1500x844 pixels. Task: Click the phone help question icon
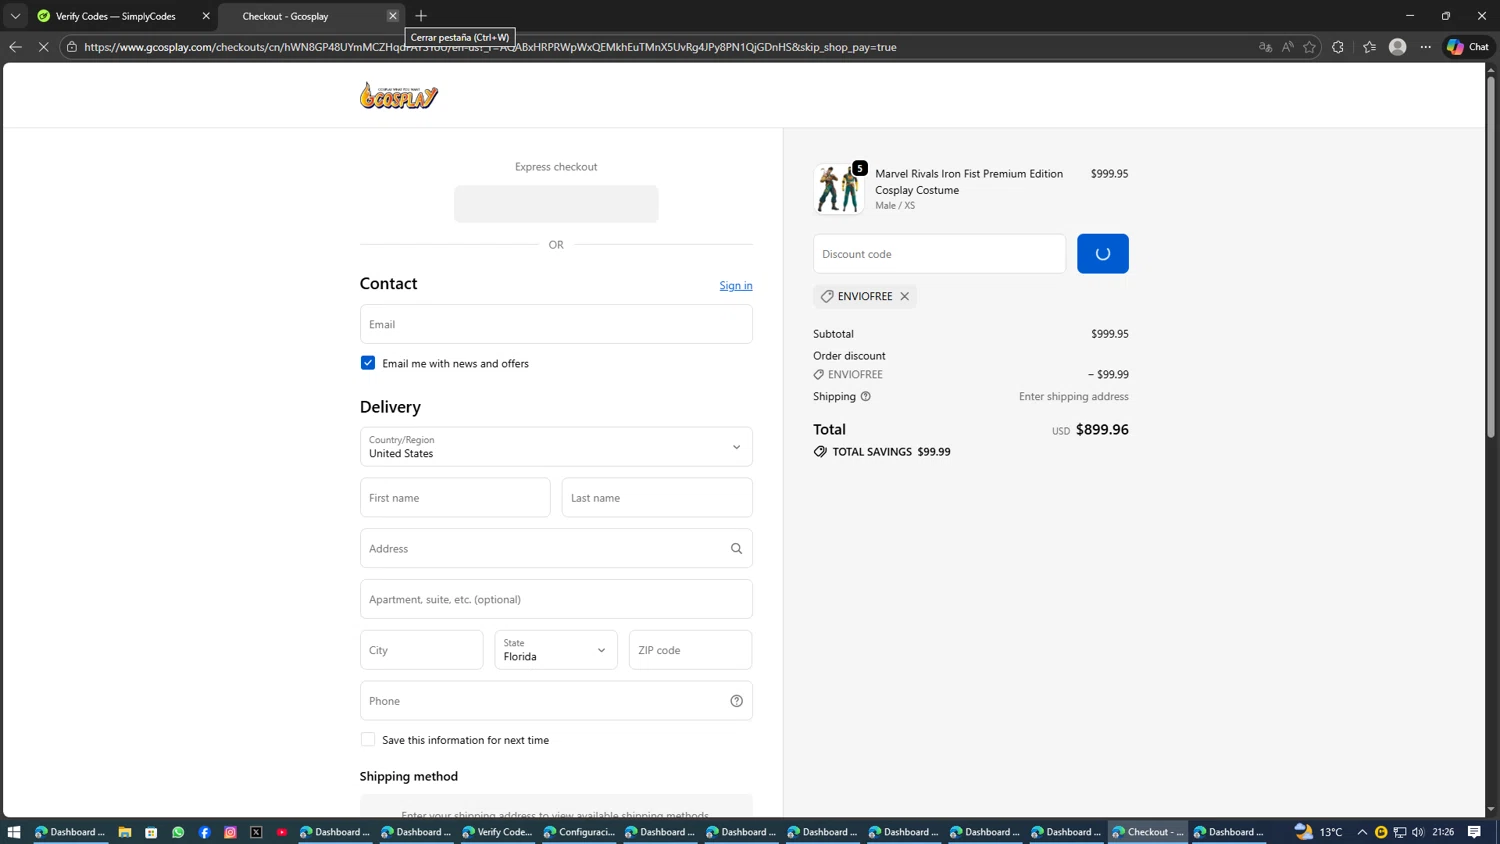tap(737, 701)
